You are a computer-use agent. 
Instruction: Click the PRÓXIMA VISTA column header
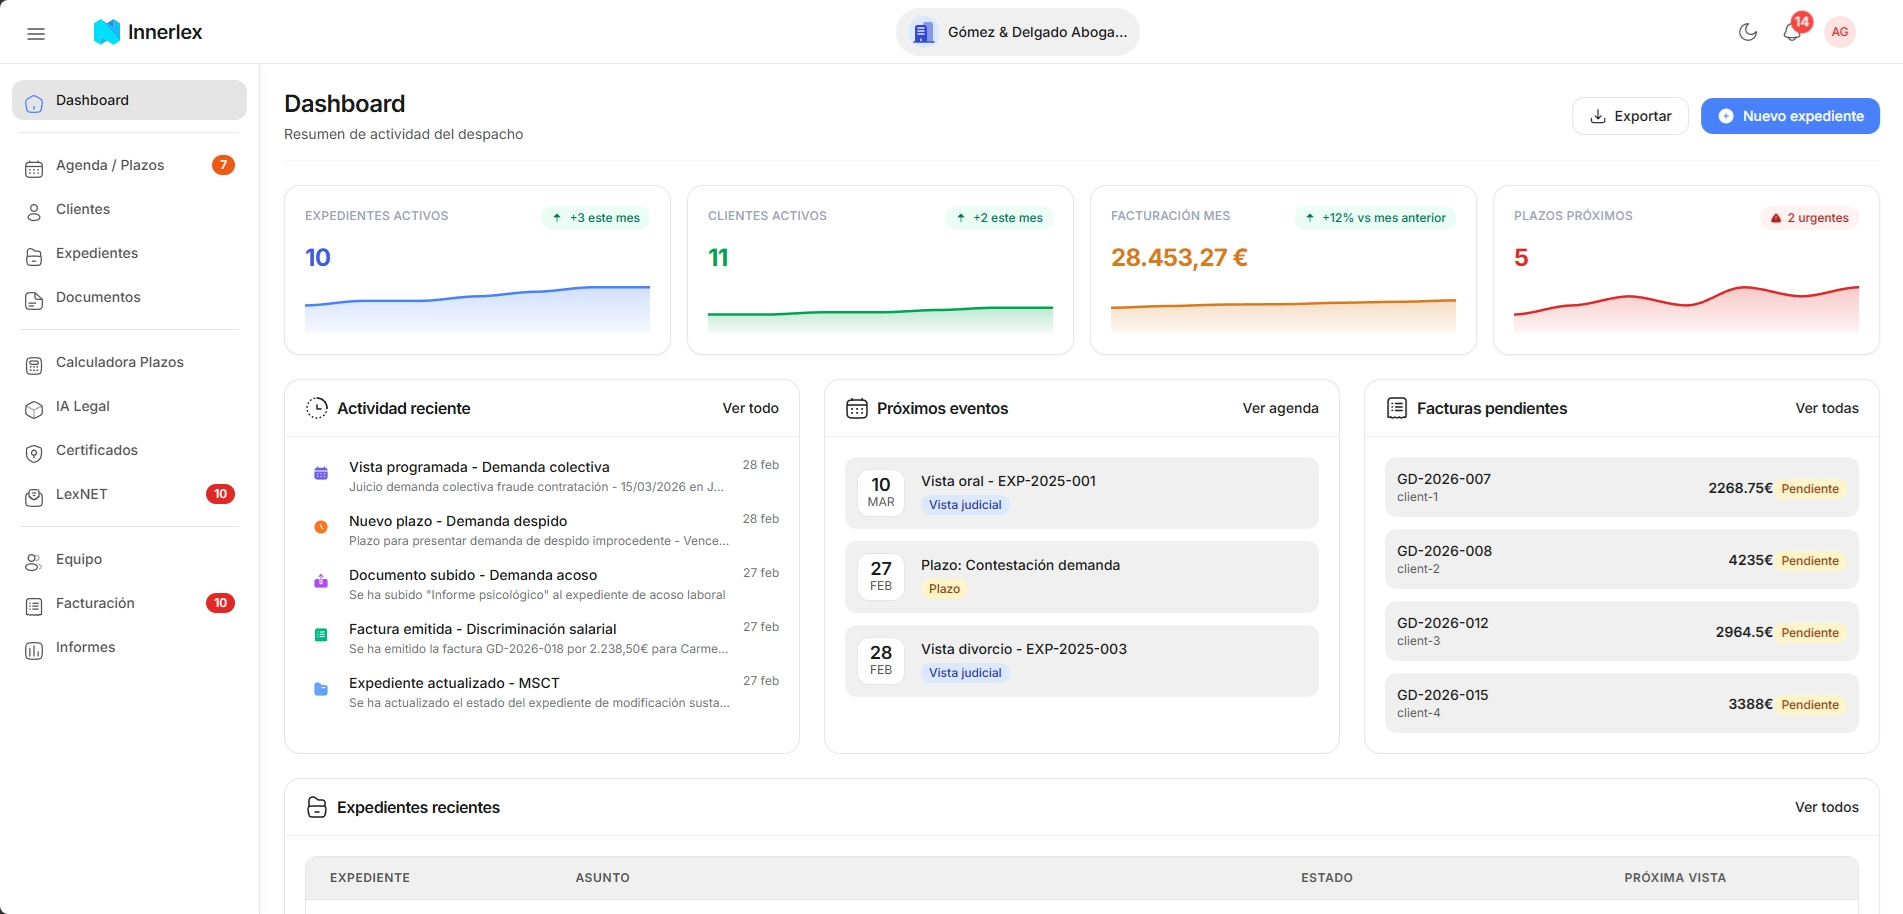(1675, 878)
